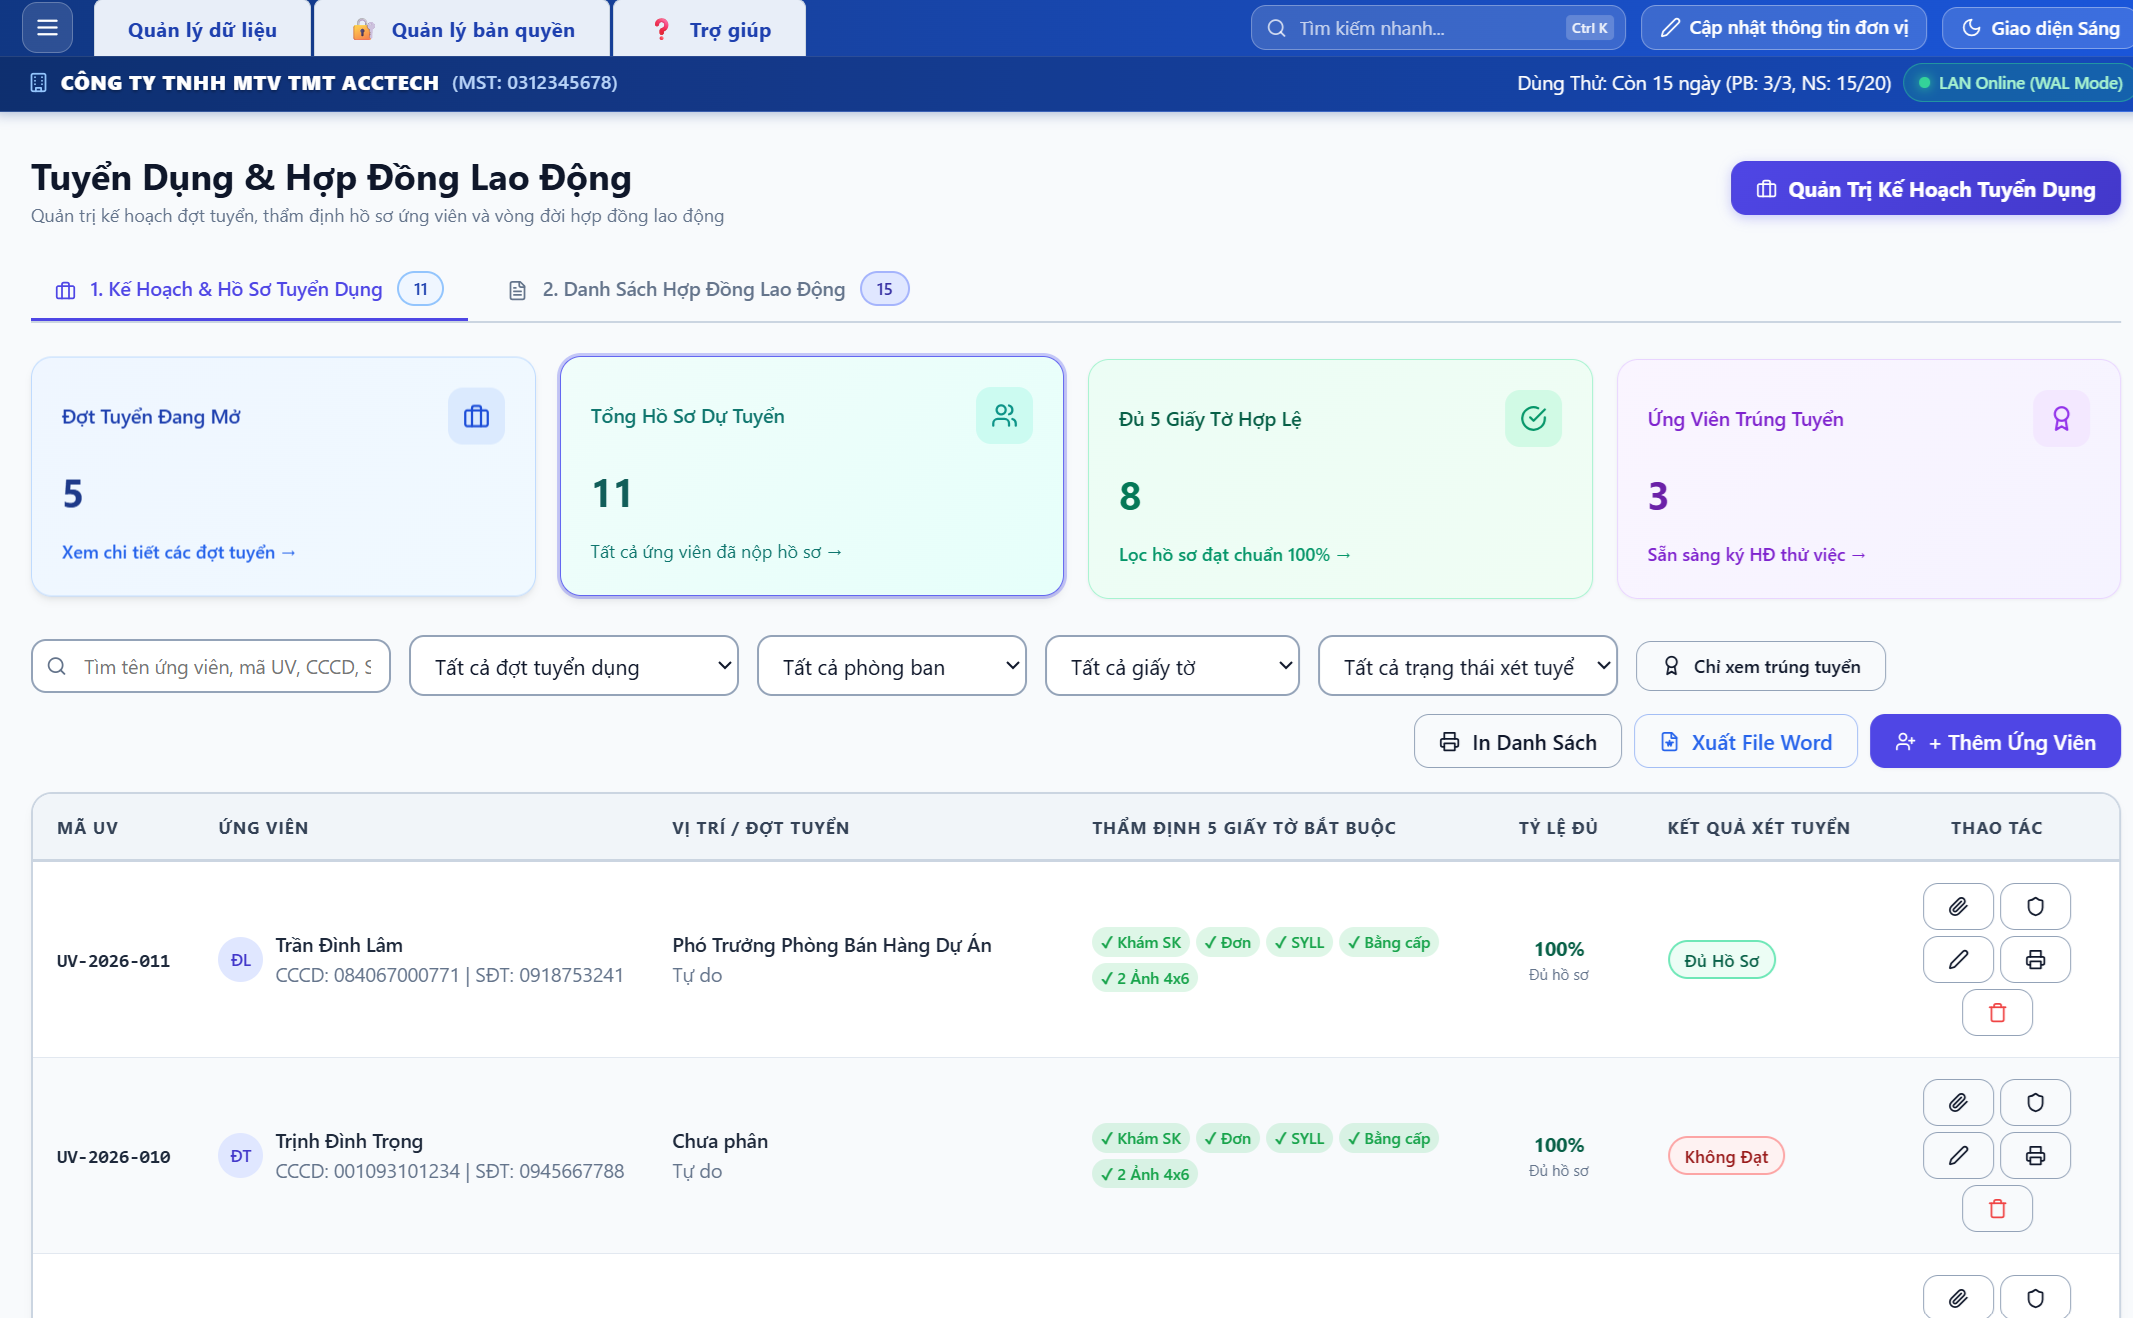Click shield icon in UV-2026-010 row
Viewport: 2133px width, 1318px height.
pyautogui.click(x=2035, y=1103)
